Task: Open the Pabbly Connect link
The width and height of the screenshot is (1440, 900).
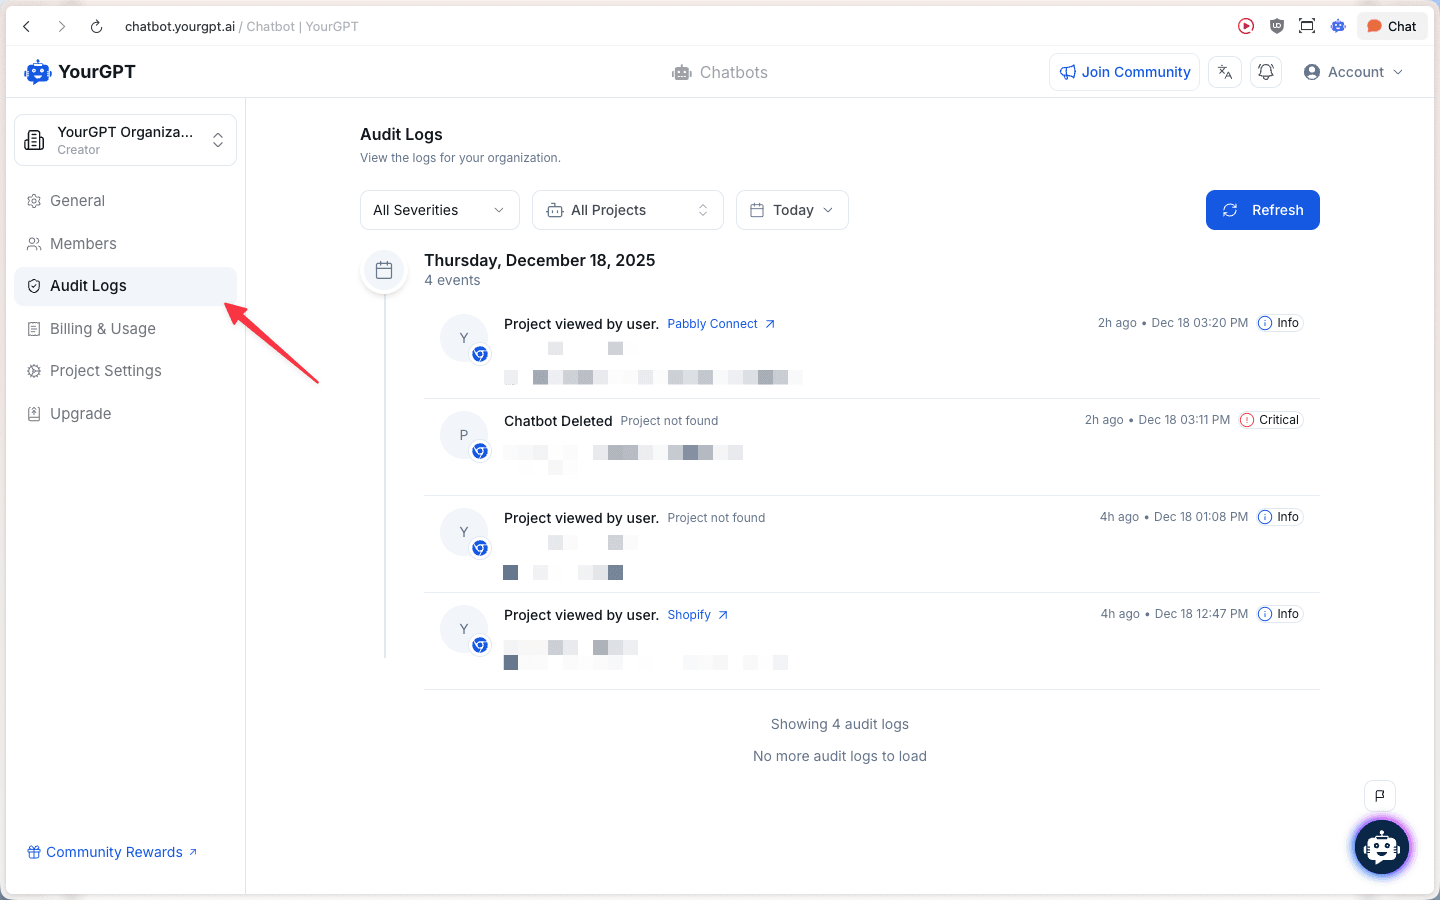Action: pos(712,323)
